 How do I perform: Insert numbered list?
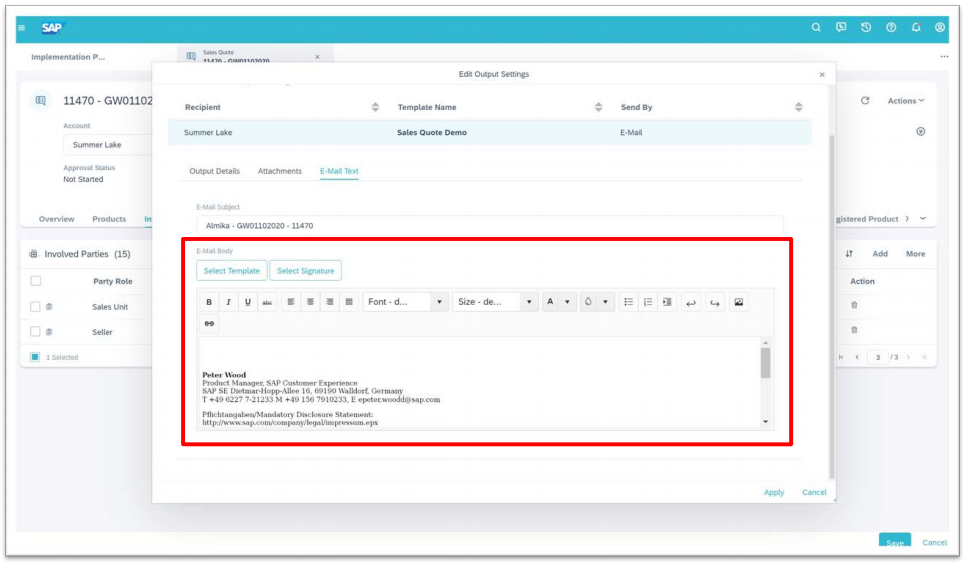point(648,302)
